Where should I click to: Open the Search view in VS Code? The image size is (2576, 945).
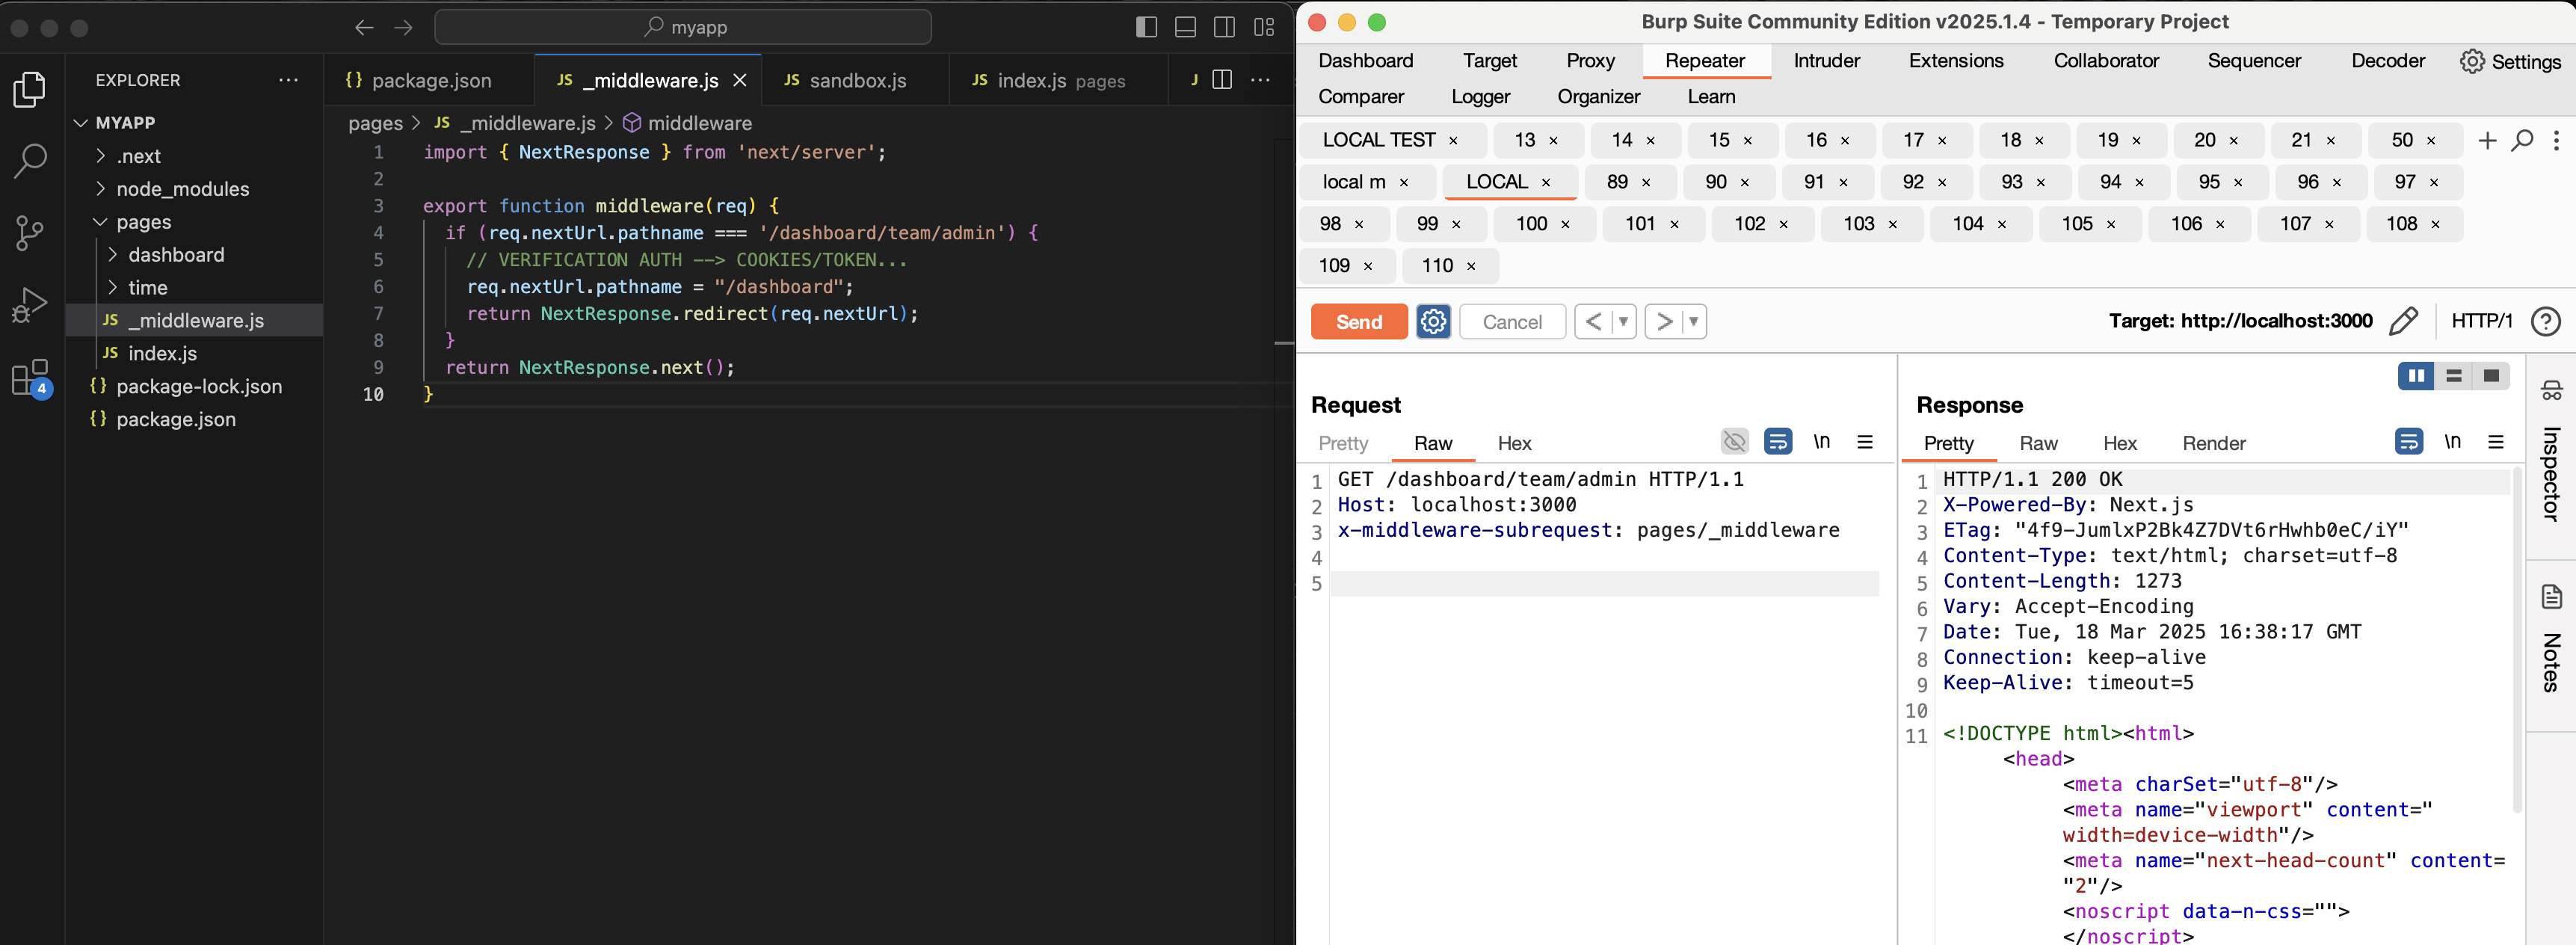30,160
